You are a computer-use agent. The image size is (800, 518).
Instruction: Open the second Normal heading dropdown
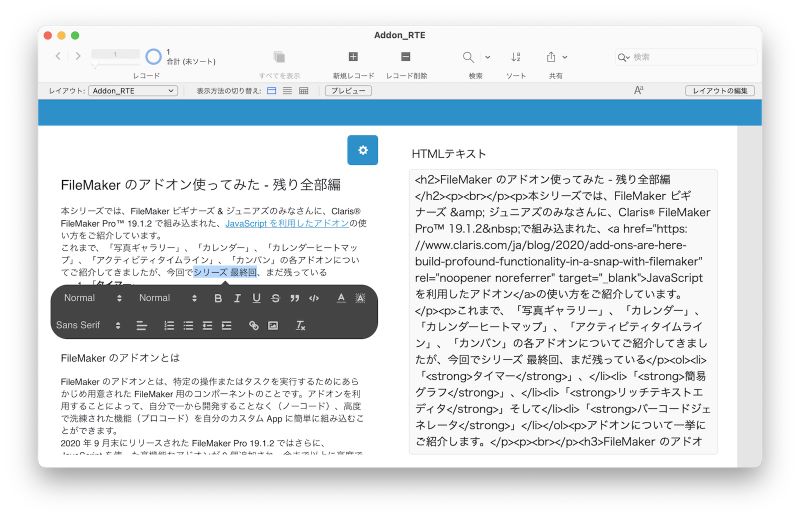point(168,298)
